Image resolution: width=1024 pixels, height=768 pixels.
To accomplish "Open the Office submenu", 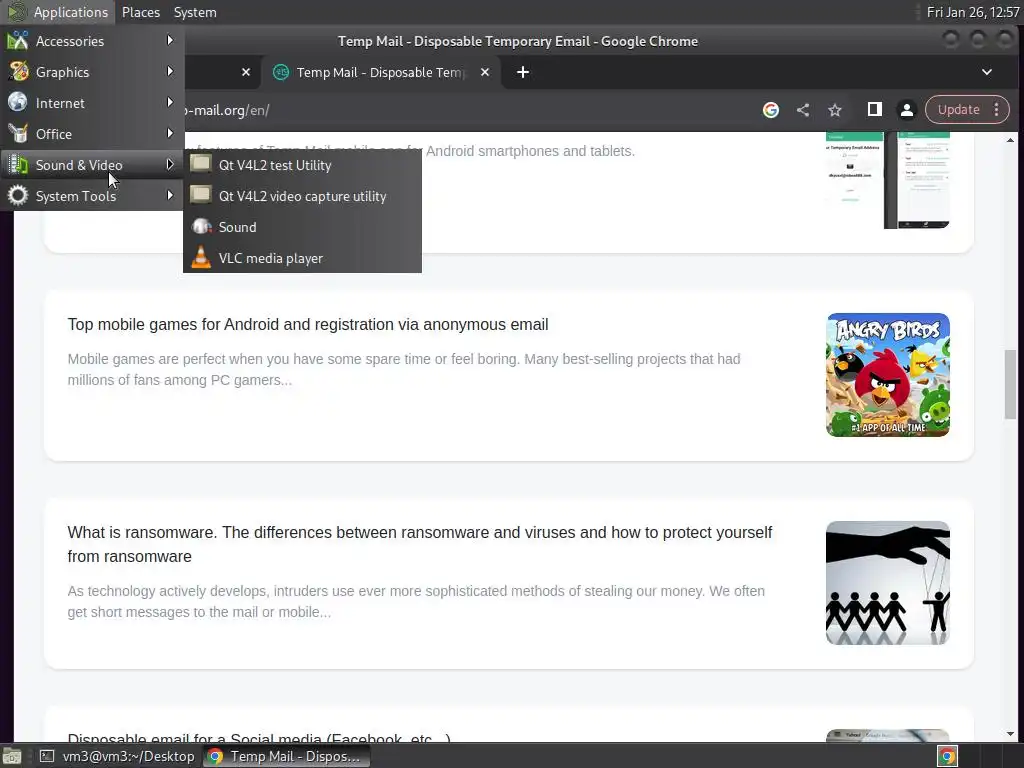I will (x=92, y=134).
